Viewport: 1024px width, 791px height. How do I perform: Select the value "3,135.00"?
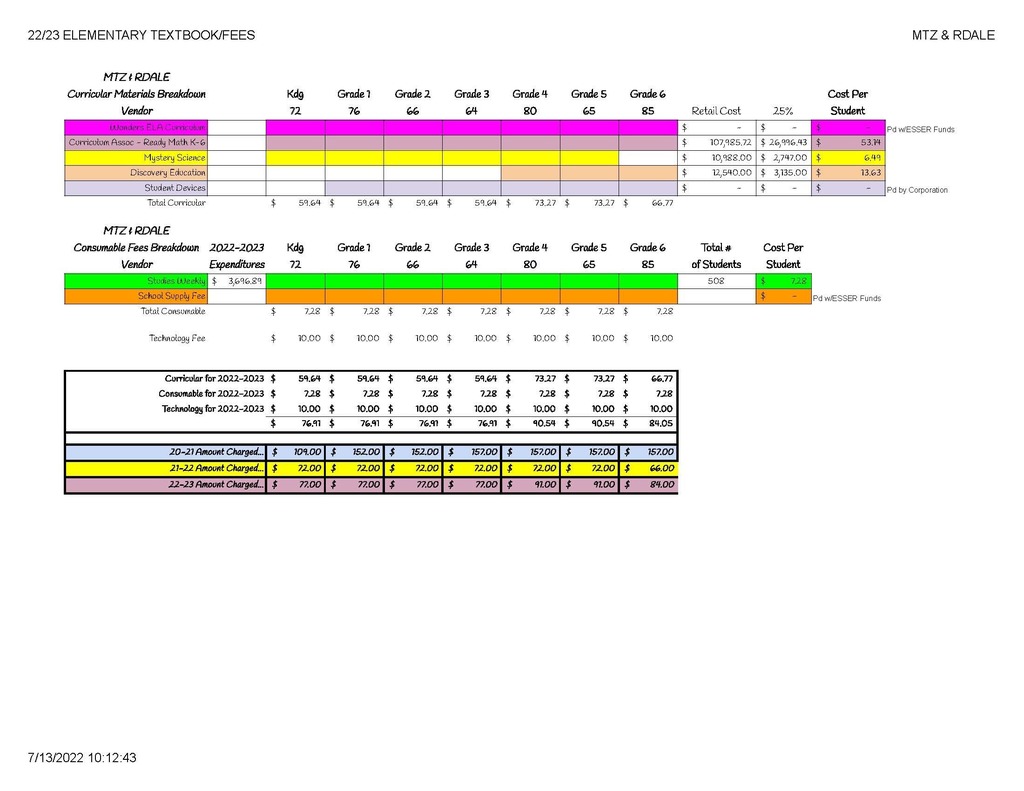point(790,172)
